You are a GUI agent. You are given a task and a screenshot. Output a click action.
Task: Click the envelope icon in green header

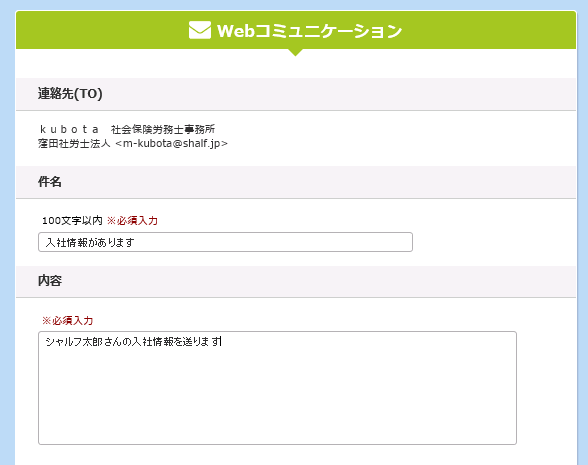coord(200,30)
